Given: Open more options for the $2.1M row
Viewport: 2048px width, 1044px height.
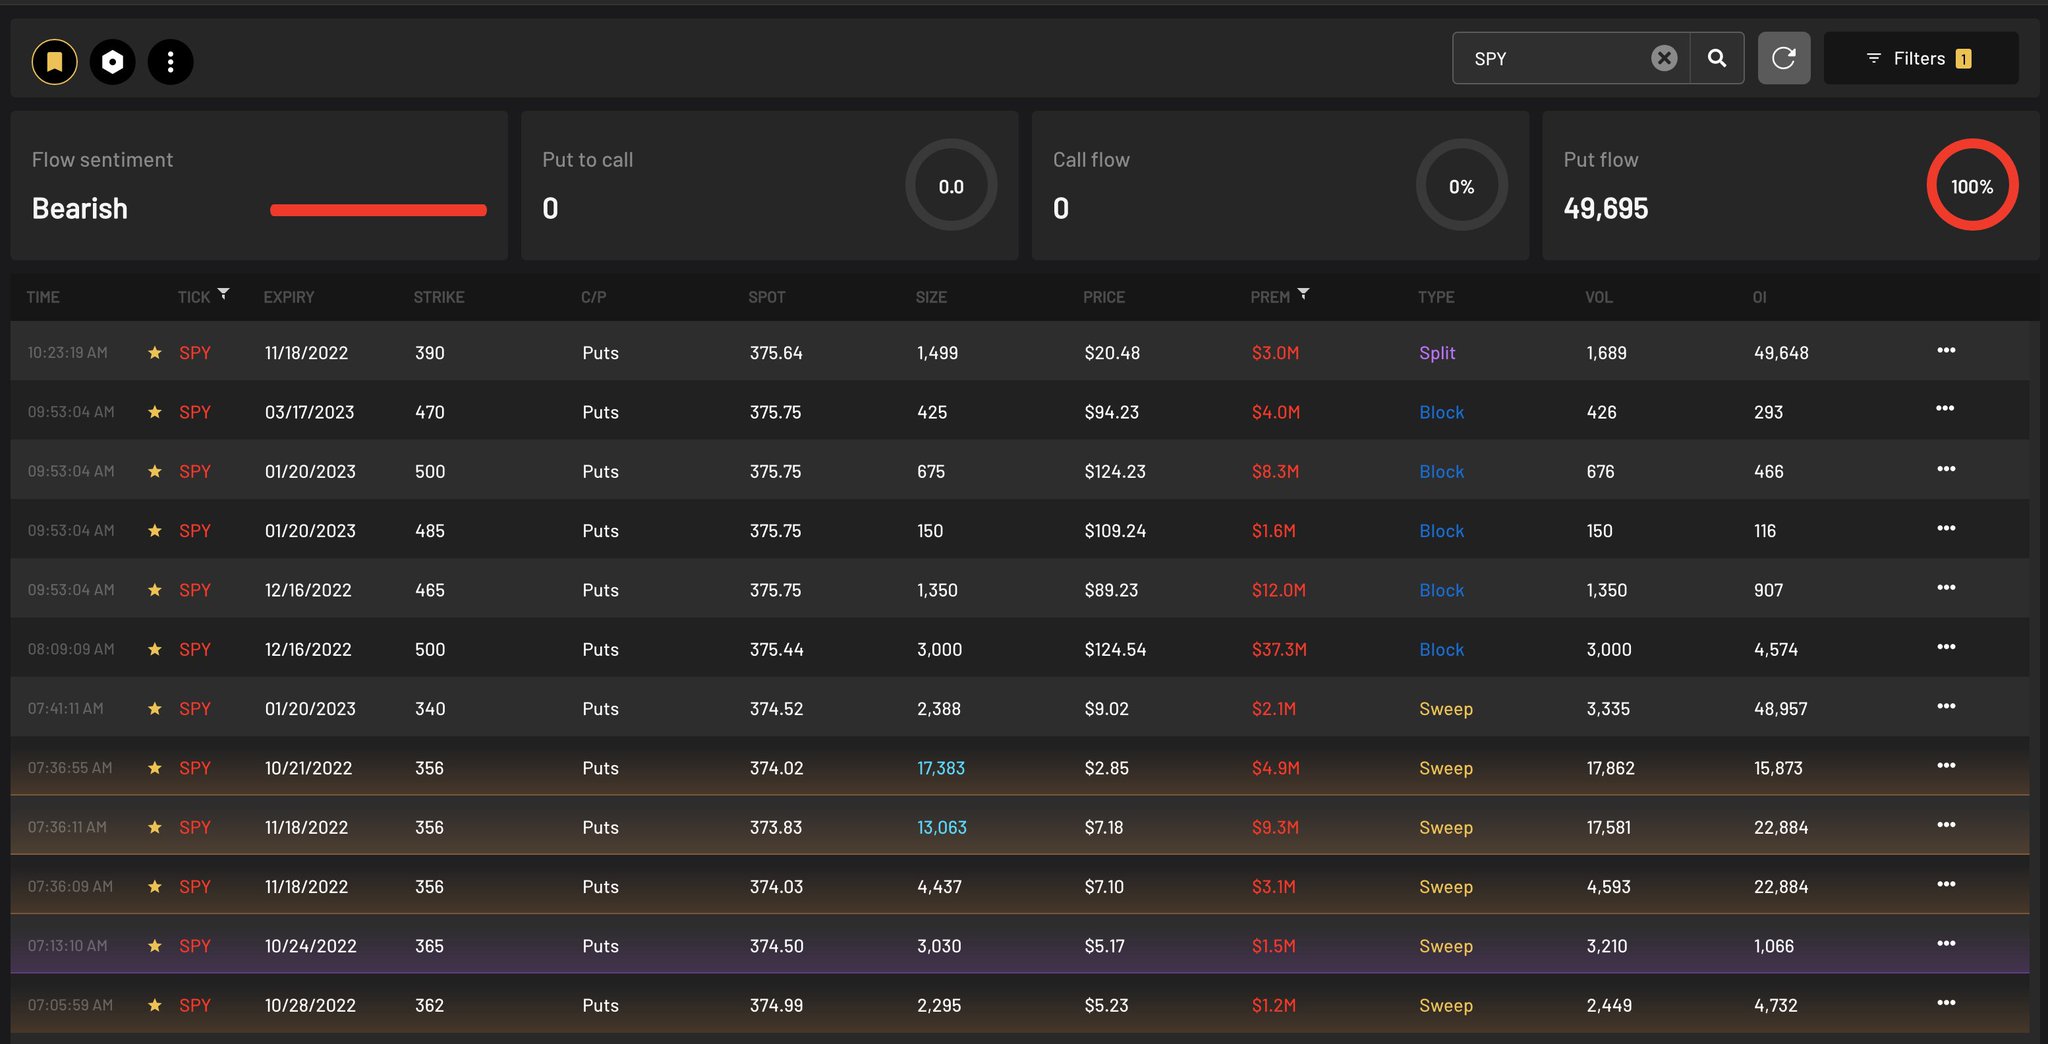Looking at the screenshot, I should [1946, 706].
